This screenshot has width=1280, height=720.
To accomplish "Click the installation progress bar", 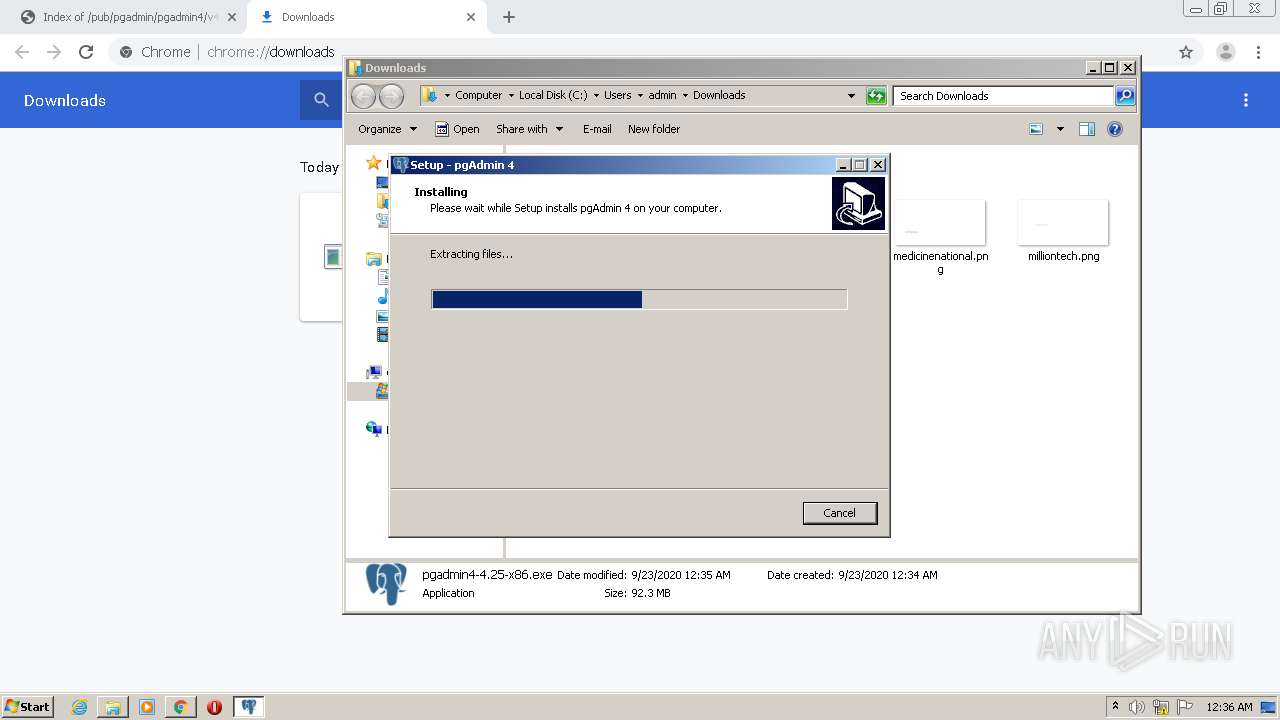I will 639,299.
